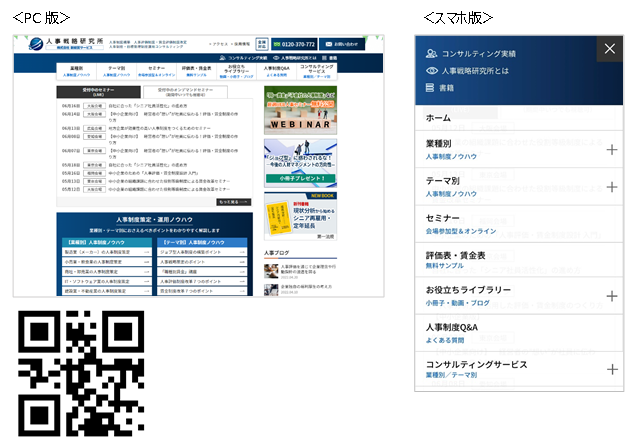This screenshot has height=438, width=626.
Task: Open 人事制度Q&A よくある質問 in smartphone menu
Action: 519,333
